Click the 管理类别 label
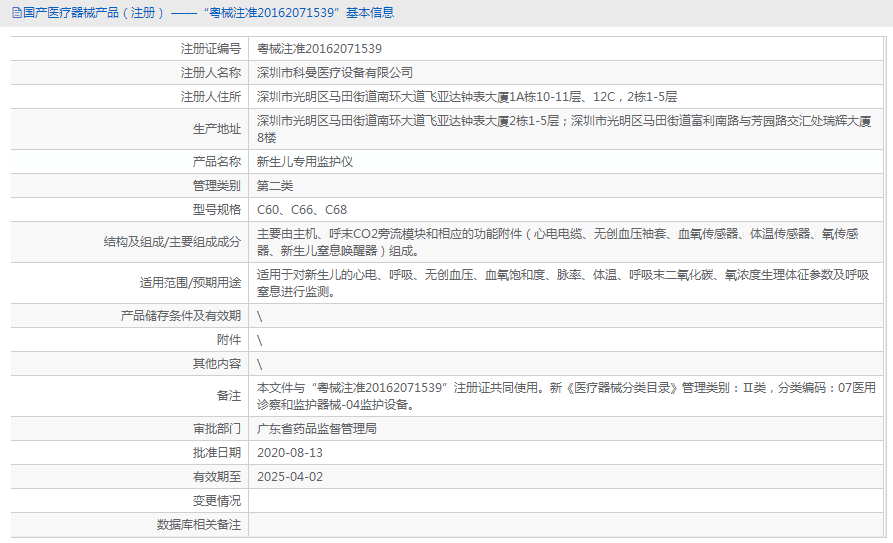 [217, 186]
